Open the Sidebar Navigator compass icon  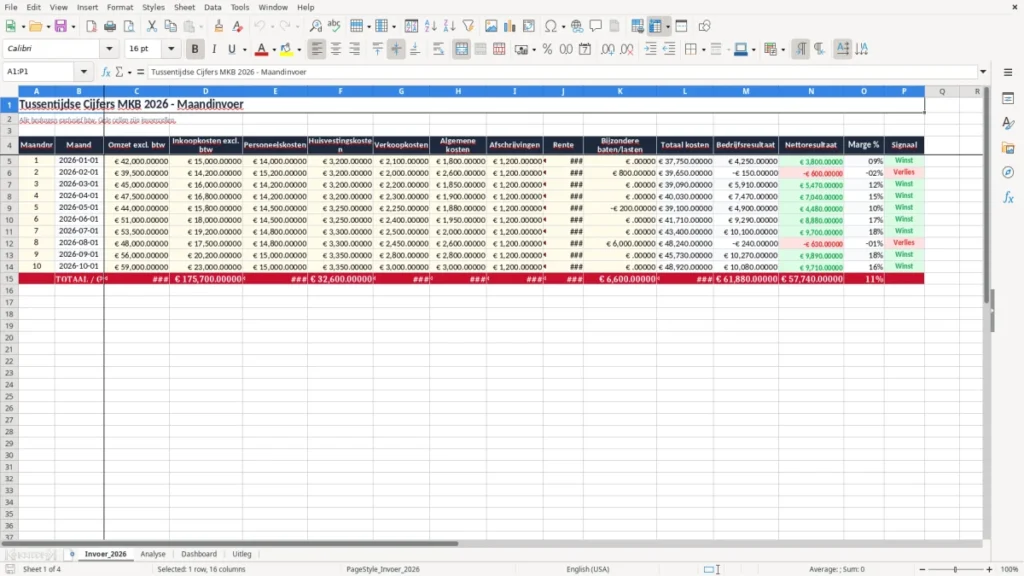[1008, 172]
